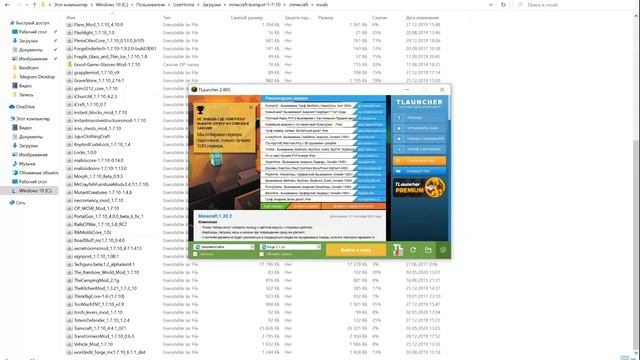Select the green tab below the server list
Screen dimensions: 640x360
[x=273, y=206]
